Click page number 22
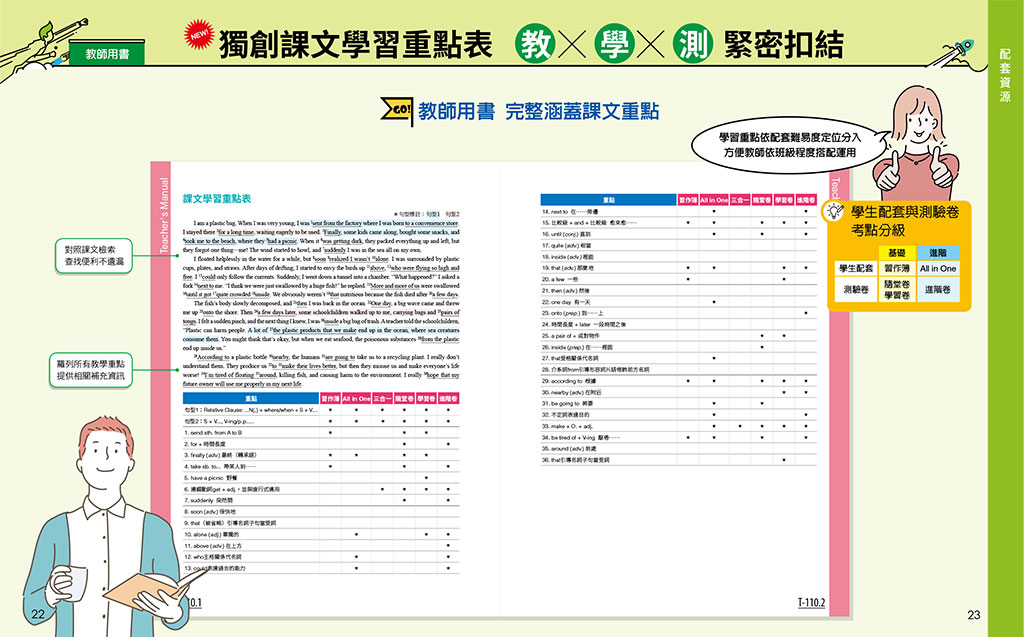This screenshot has height=637, width=1024. 38,614
